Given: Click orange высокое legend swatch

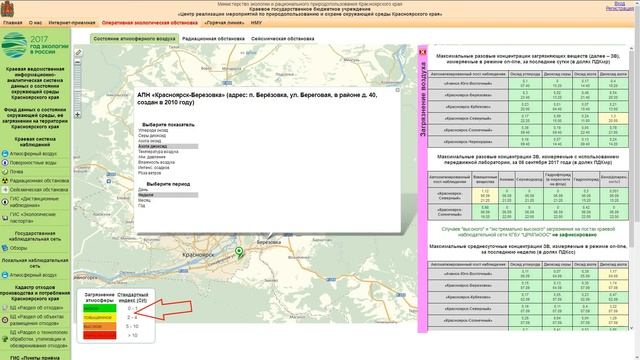Looking at the screenshot, I should point(100,327).
